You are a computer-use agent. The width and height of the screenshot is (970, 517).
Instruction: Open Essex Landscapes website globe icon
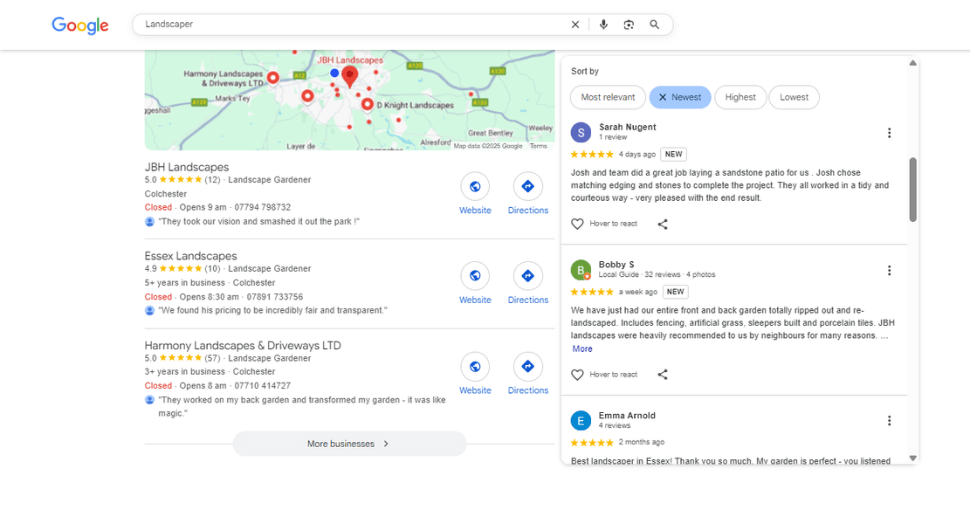pyautogui.click(x=475, y=276)
